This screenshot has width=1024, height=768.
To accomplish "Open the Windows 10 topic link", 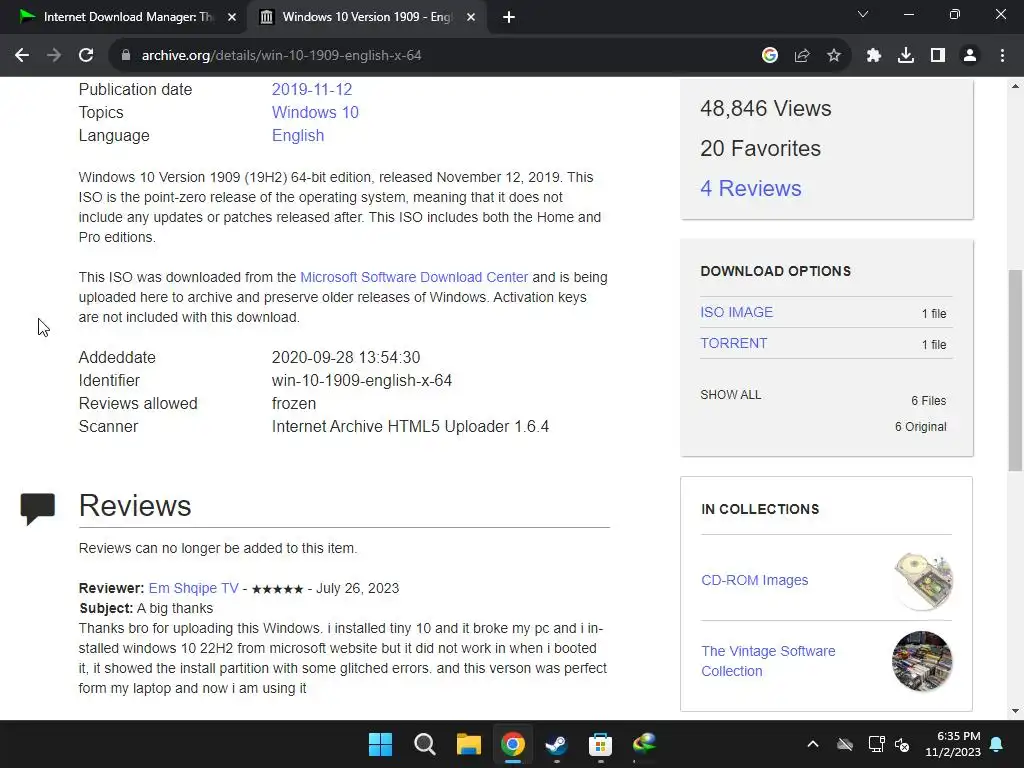I will pos(315,112).
